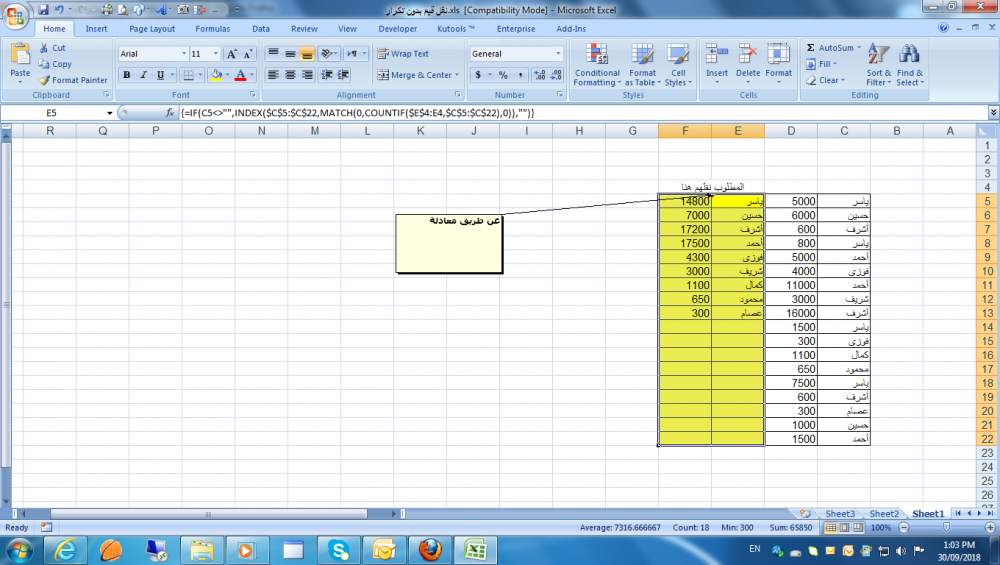Select cell F5 containing 14800

point(685,201)
